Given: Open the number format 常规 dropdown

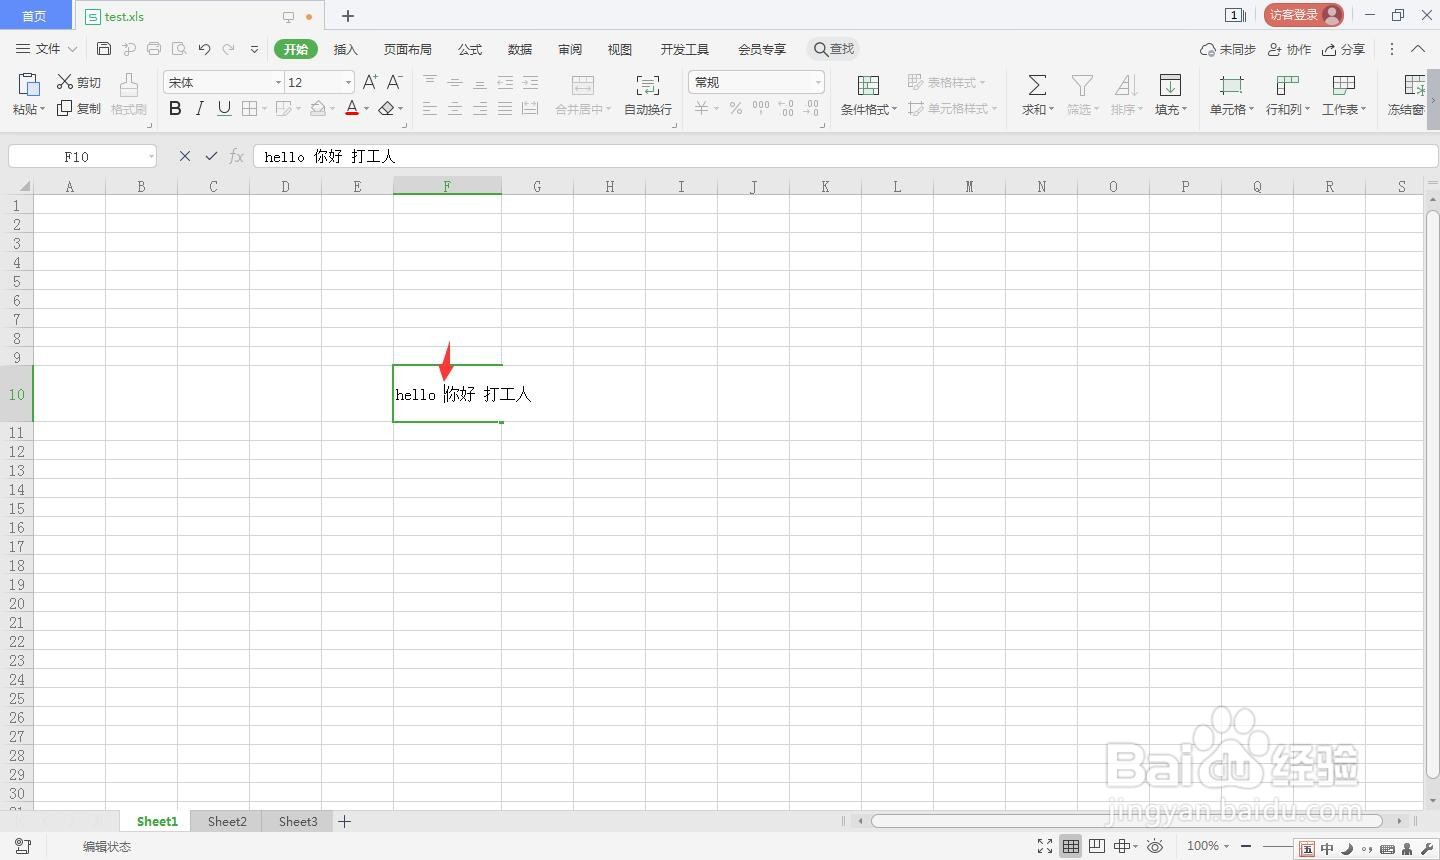Looking at the screenshot, I should tap(818, 82).
